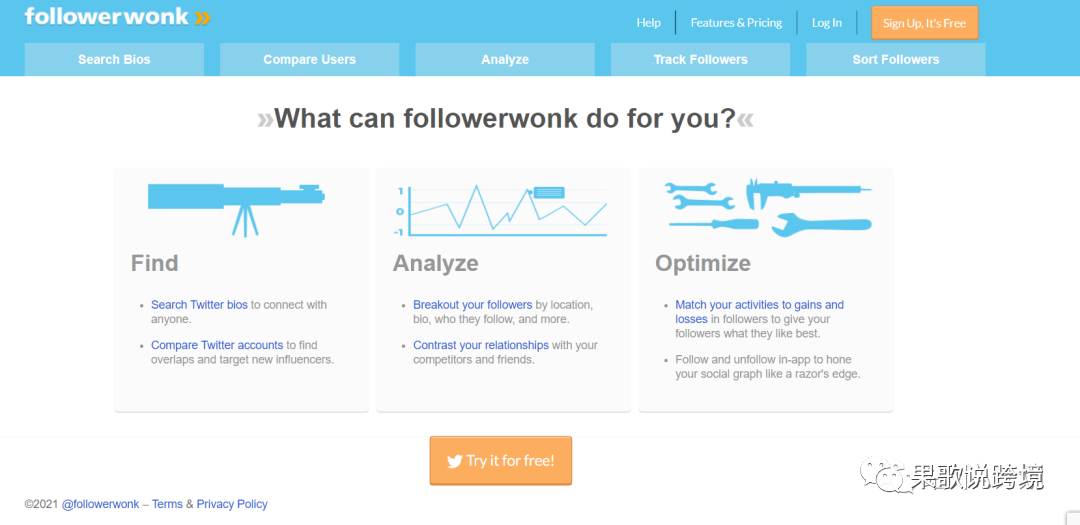Viewport: 1080px width, 525px height.
Task: Go to the Analyze tab
Action: pos(505,59)
